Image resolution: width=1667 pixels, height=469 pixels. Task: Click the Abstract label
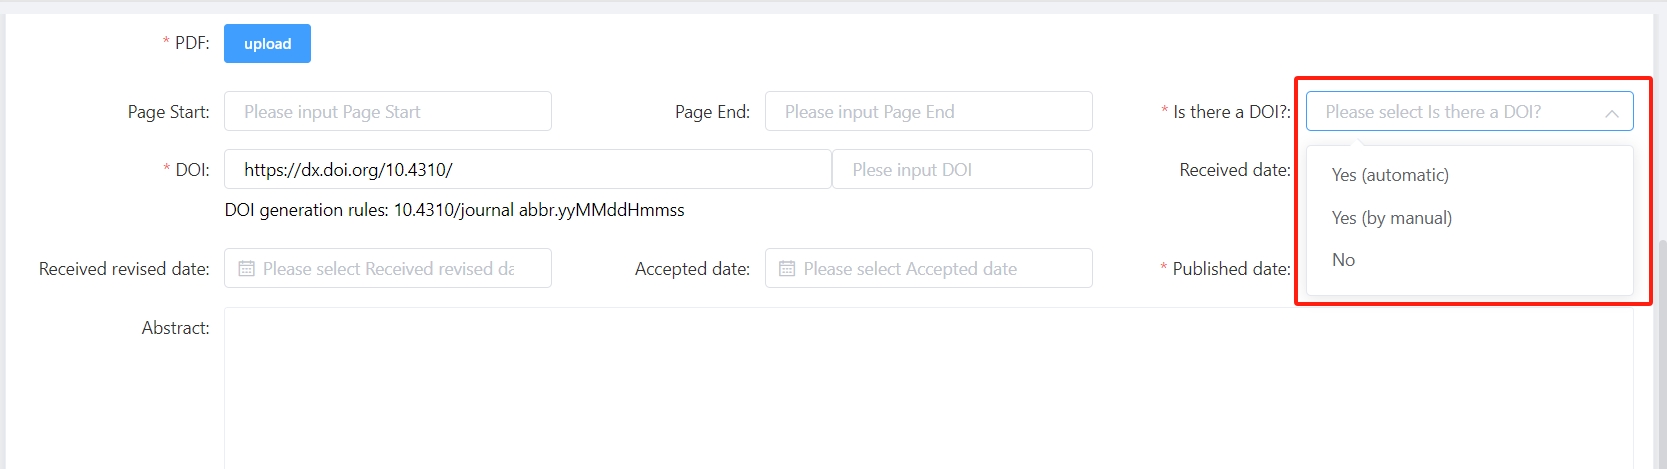coord(176,328)
